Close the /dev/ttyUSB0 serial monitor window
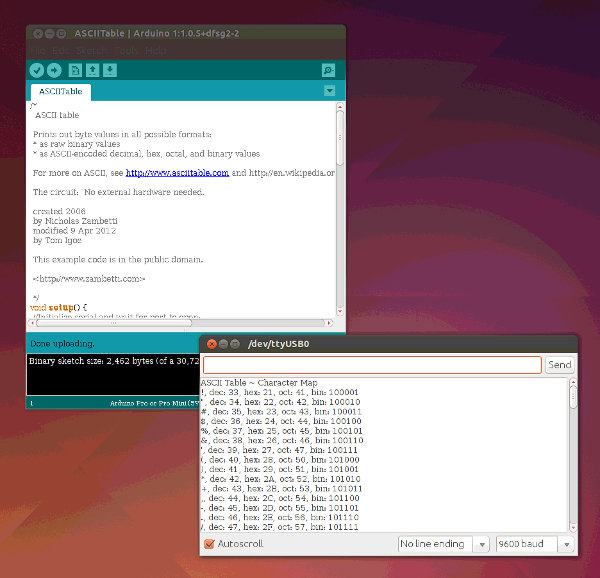 coord(211,344)
